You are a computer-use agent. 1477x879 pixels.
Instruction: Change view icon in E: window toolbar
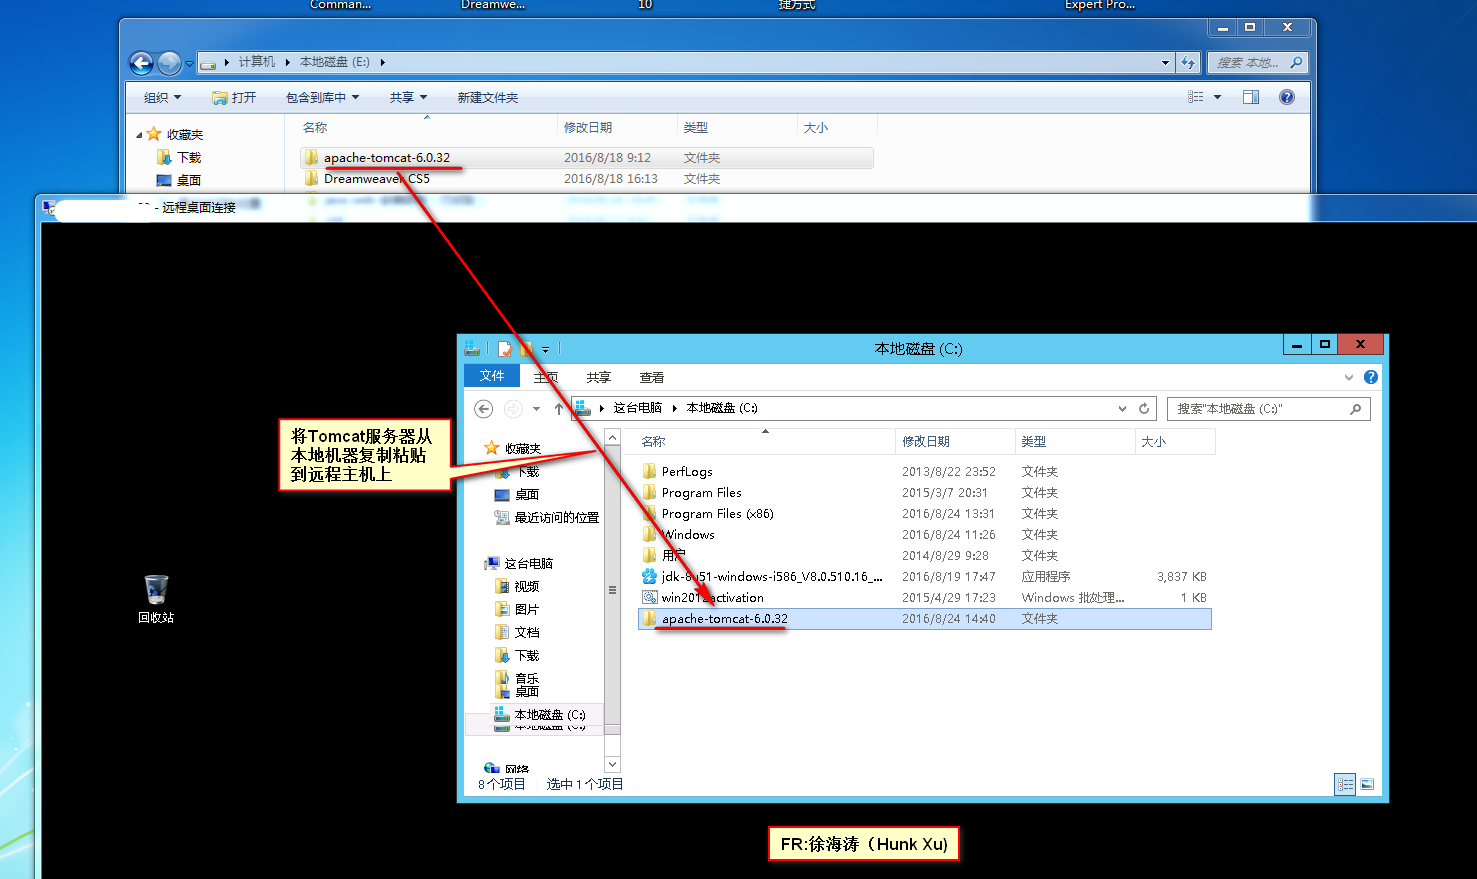(x=1196, y=97)
